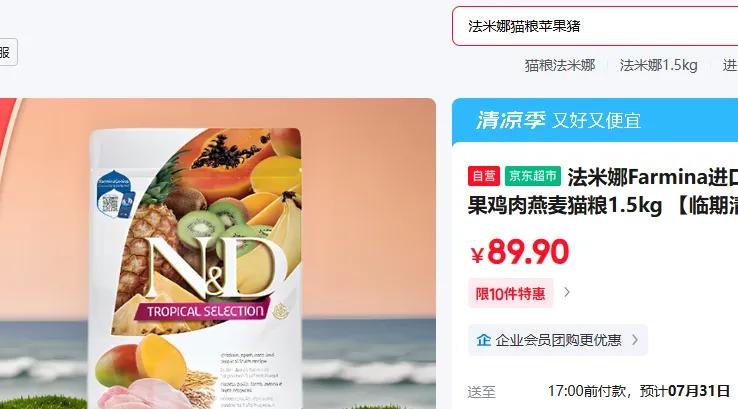Expand the arrow after 企业会员团购更优惠
The width and height of the screenshot is (738, 409).
point(635,340)
